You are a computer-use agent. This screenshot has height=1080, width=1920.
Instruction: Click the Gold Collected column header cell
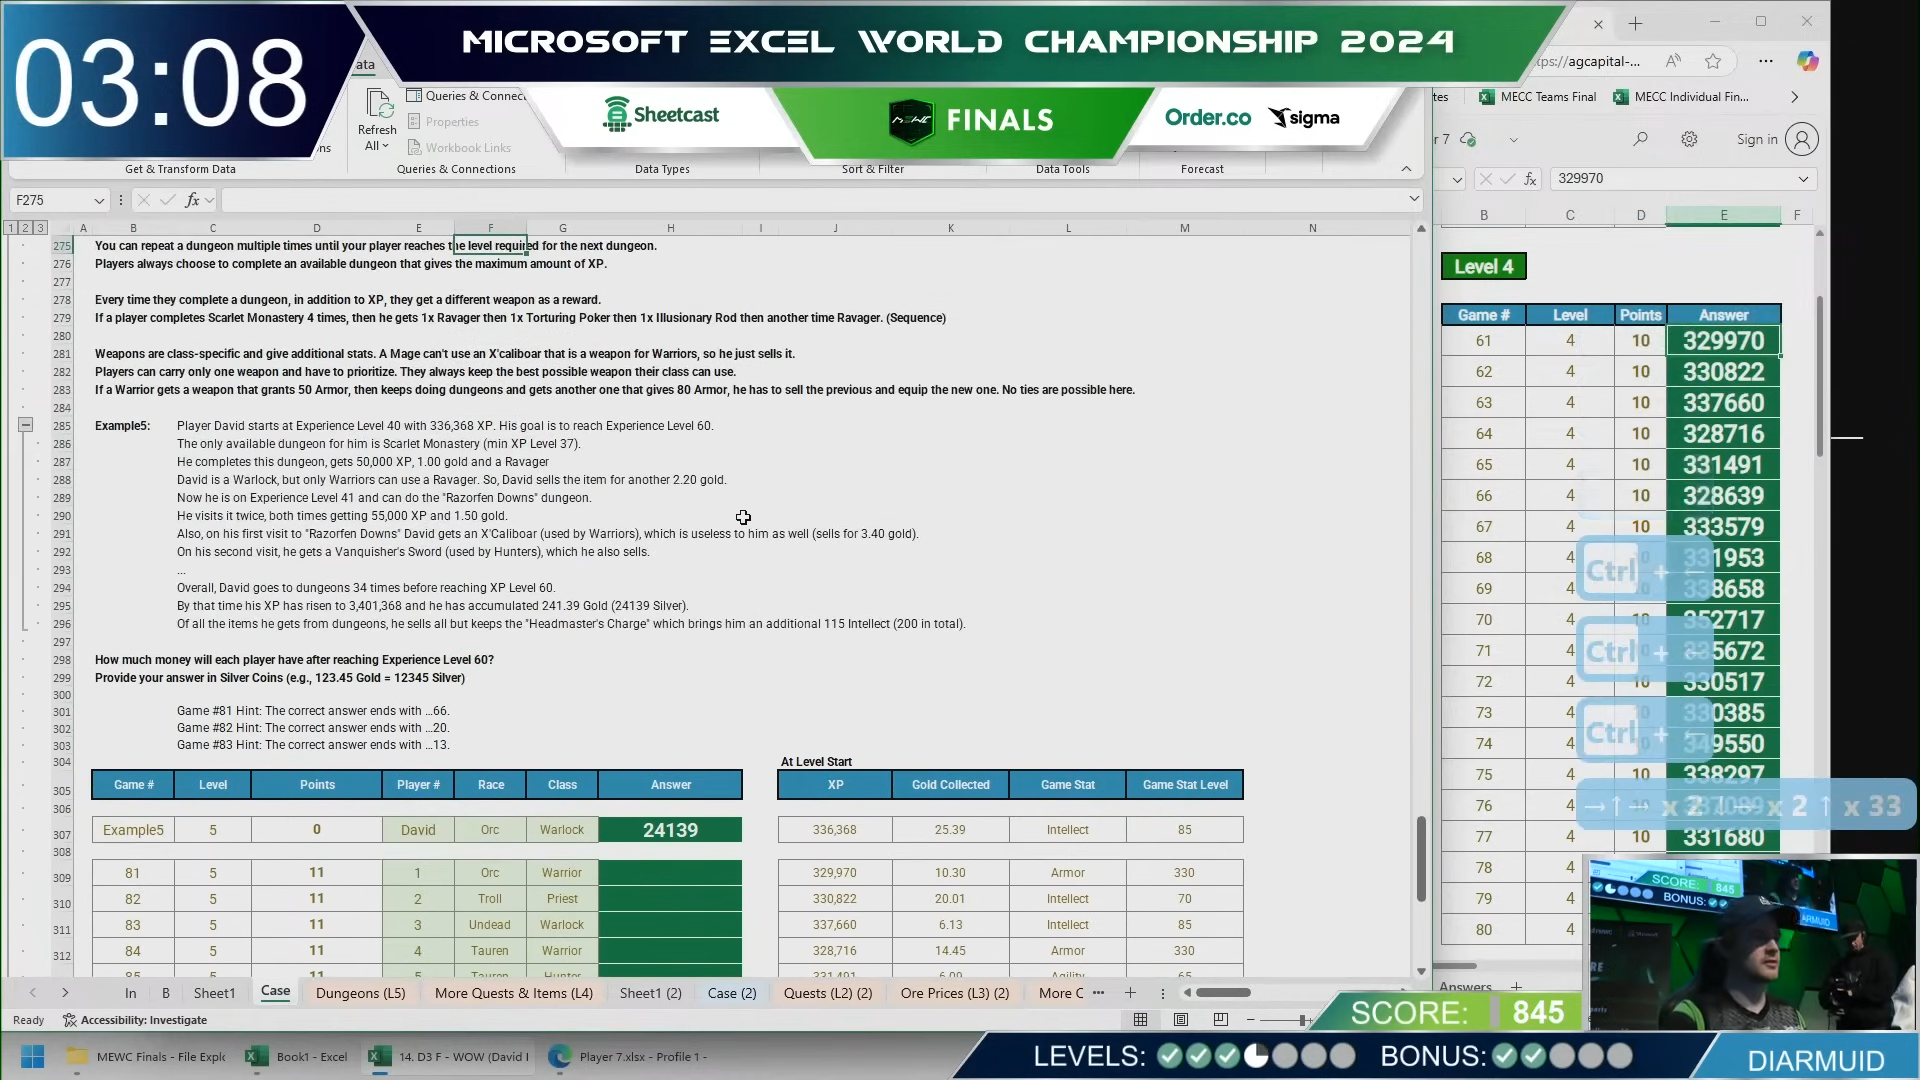[x=950, y=785]
